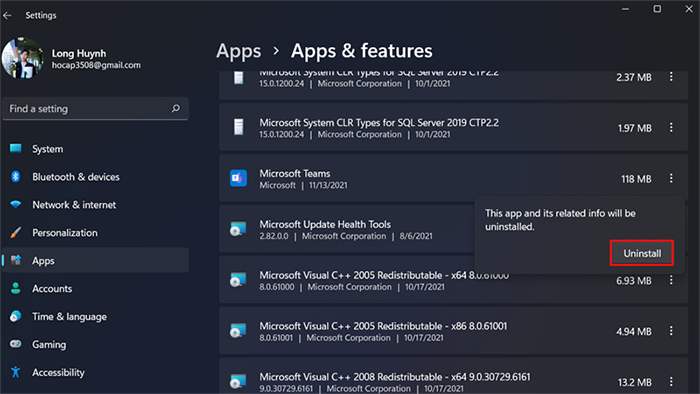Click the Long Huynh account name
This screenshot has width=700, height=394.
pos(79,54)
